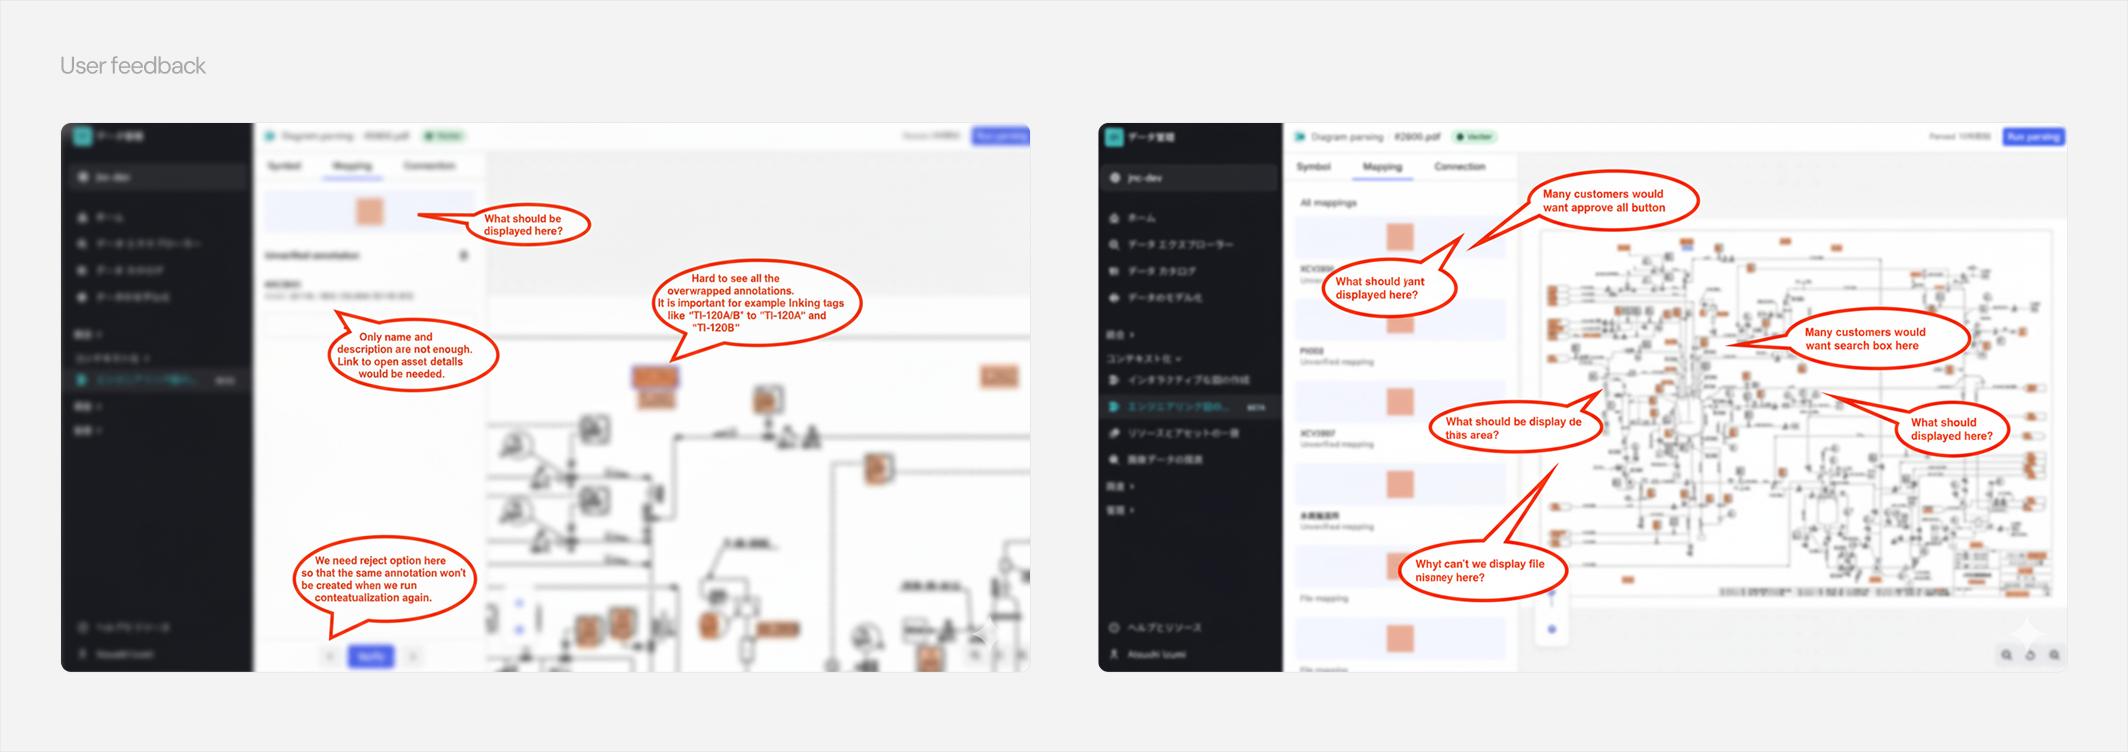
Task: Click the All mappings heading in right mockup
Action: (x=1328, y=203)
